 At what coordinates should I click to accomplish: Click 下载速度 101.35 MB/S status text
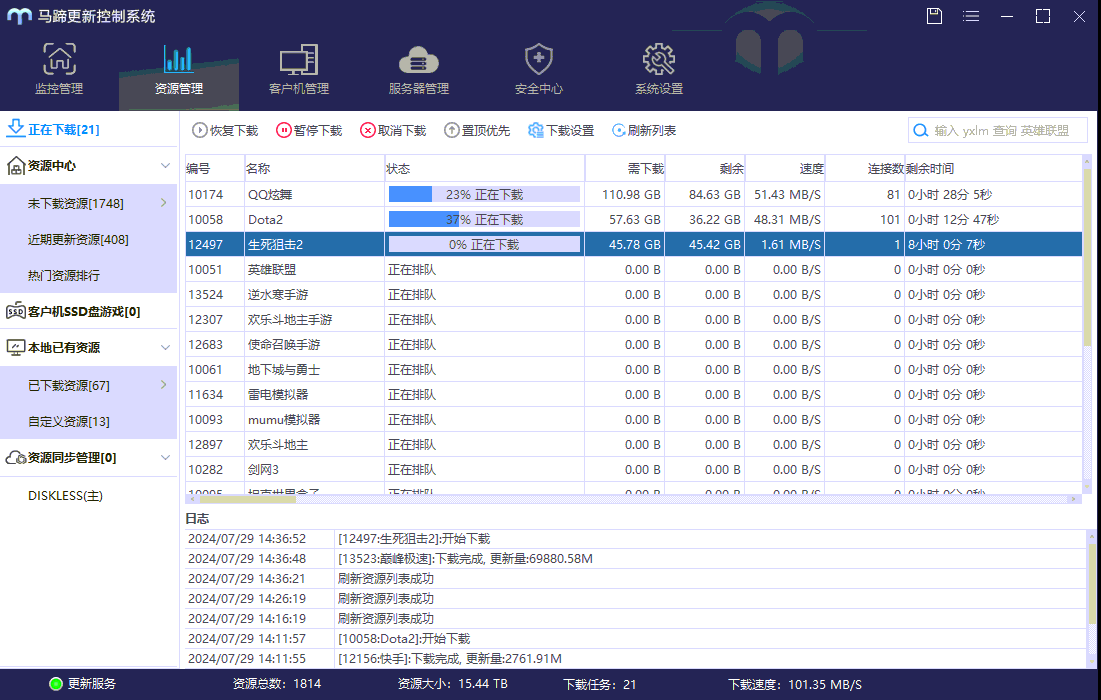tap(795, 685)
